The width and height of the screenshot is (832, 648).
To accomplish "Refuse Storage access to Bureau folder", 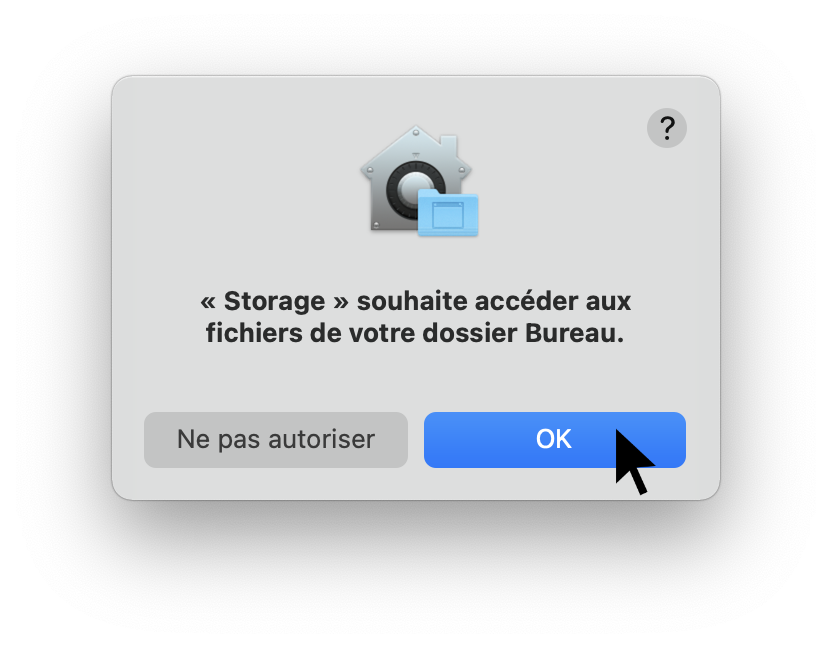I will 275,439.
